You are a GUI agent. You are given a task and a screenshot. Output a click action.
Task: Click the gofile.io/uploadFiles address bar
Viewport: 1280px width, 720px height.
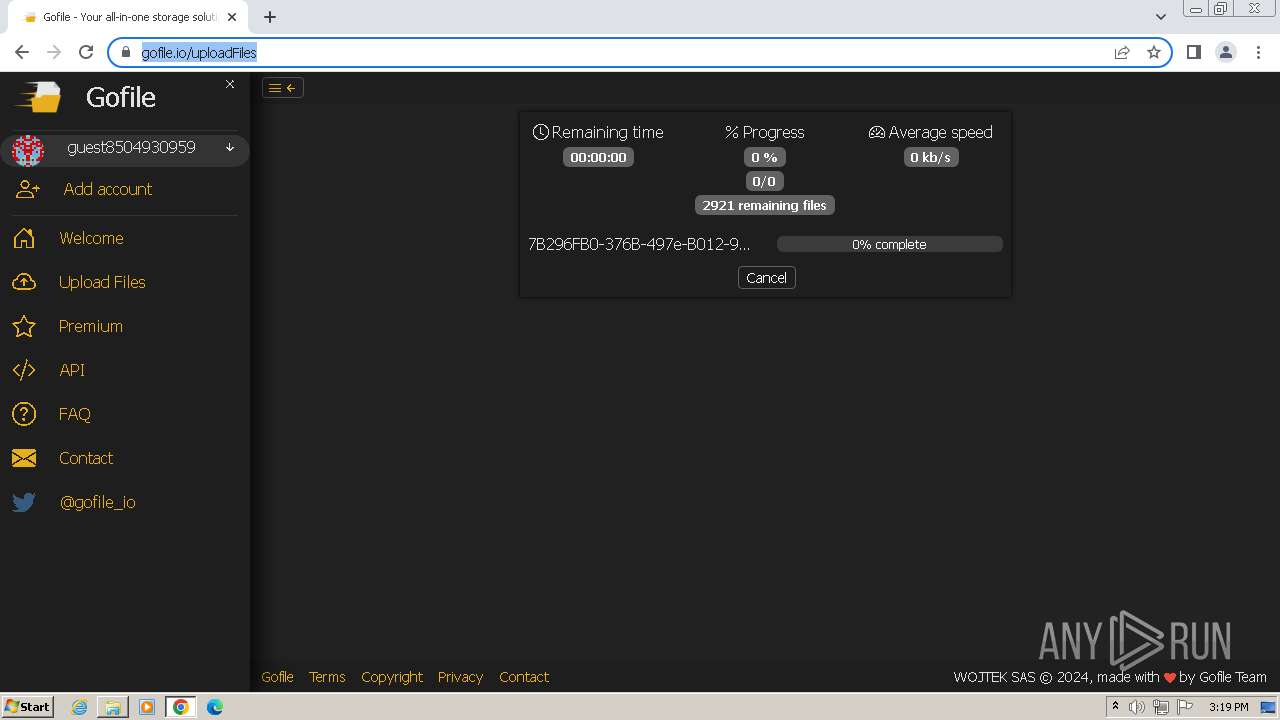click(640, 52)
